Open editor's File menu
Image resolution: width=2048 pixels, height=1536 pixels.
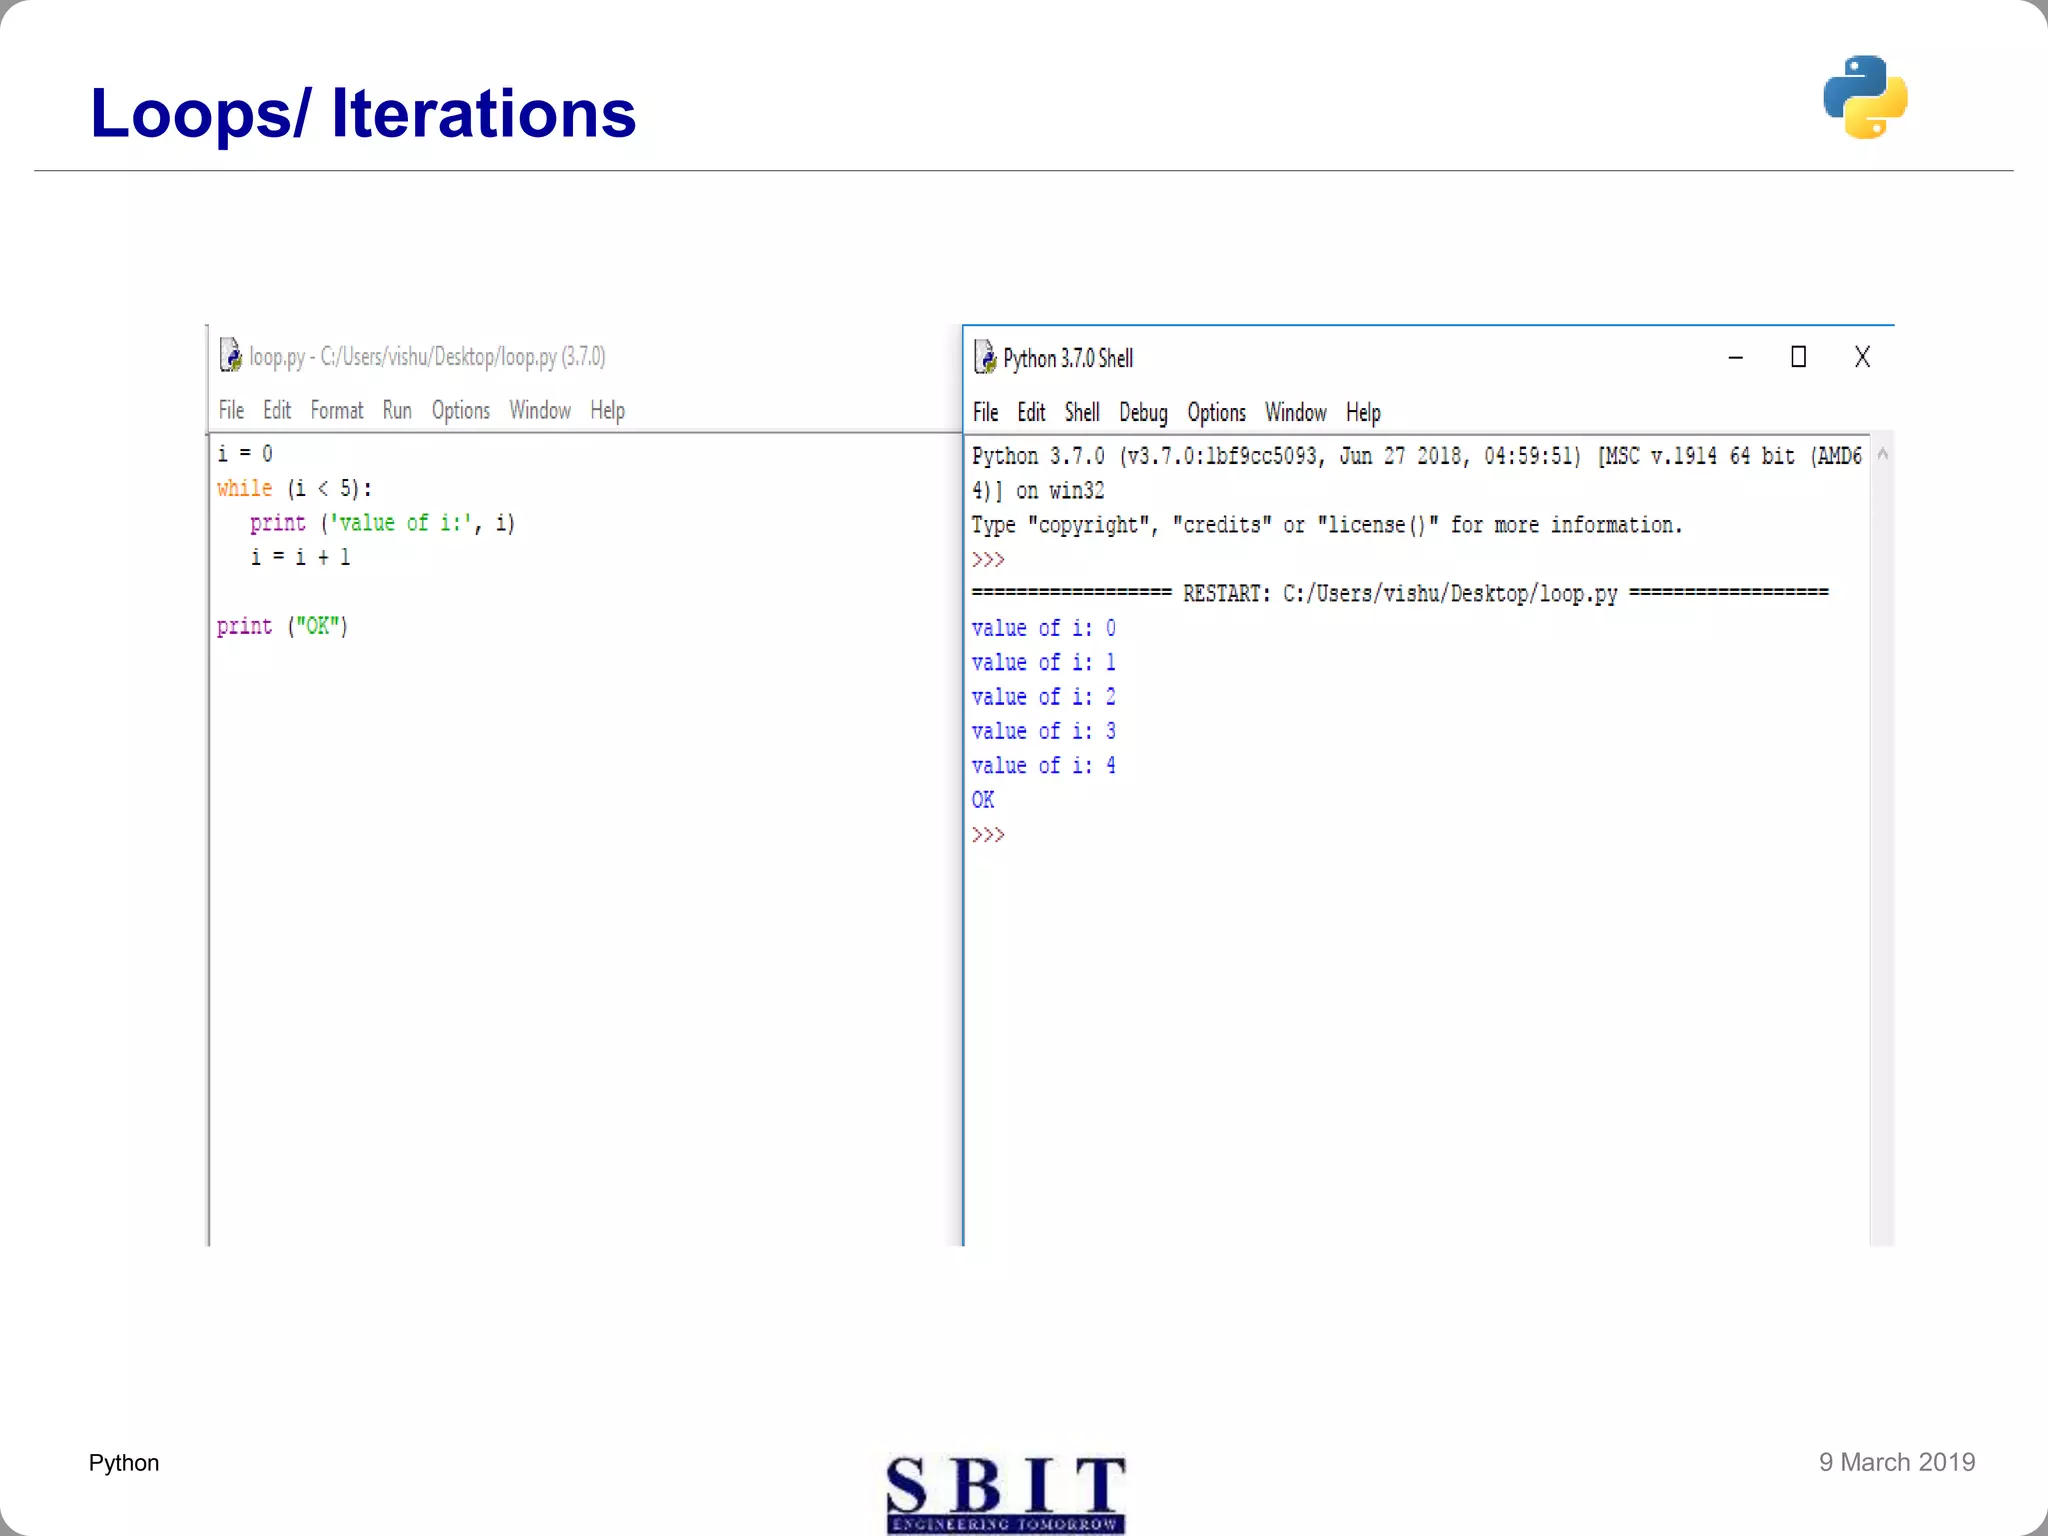click(x=231, y=410)
